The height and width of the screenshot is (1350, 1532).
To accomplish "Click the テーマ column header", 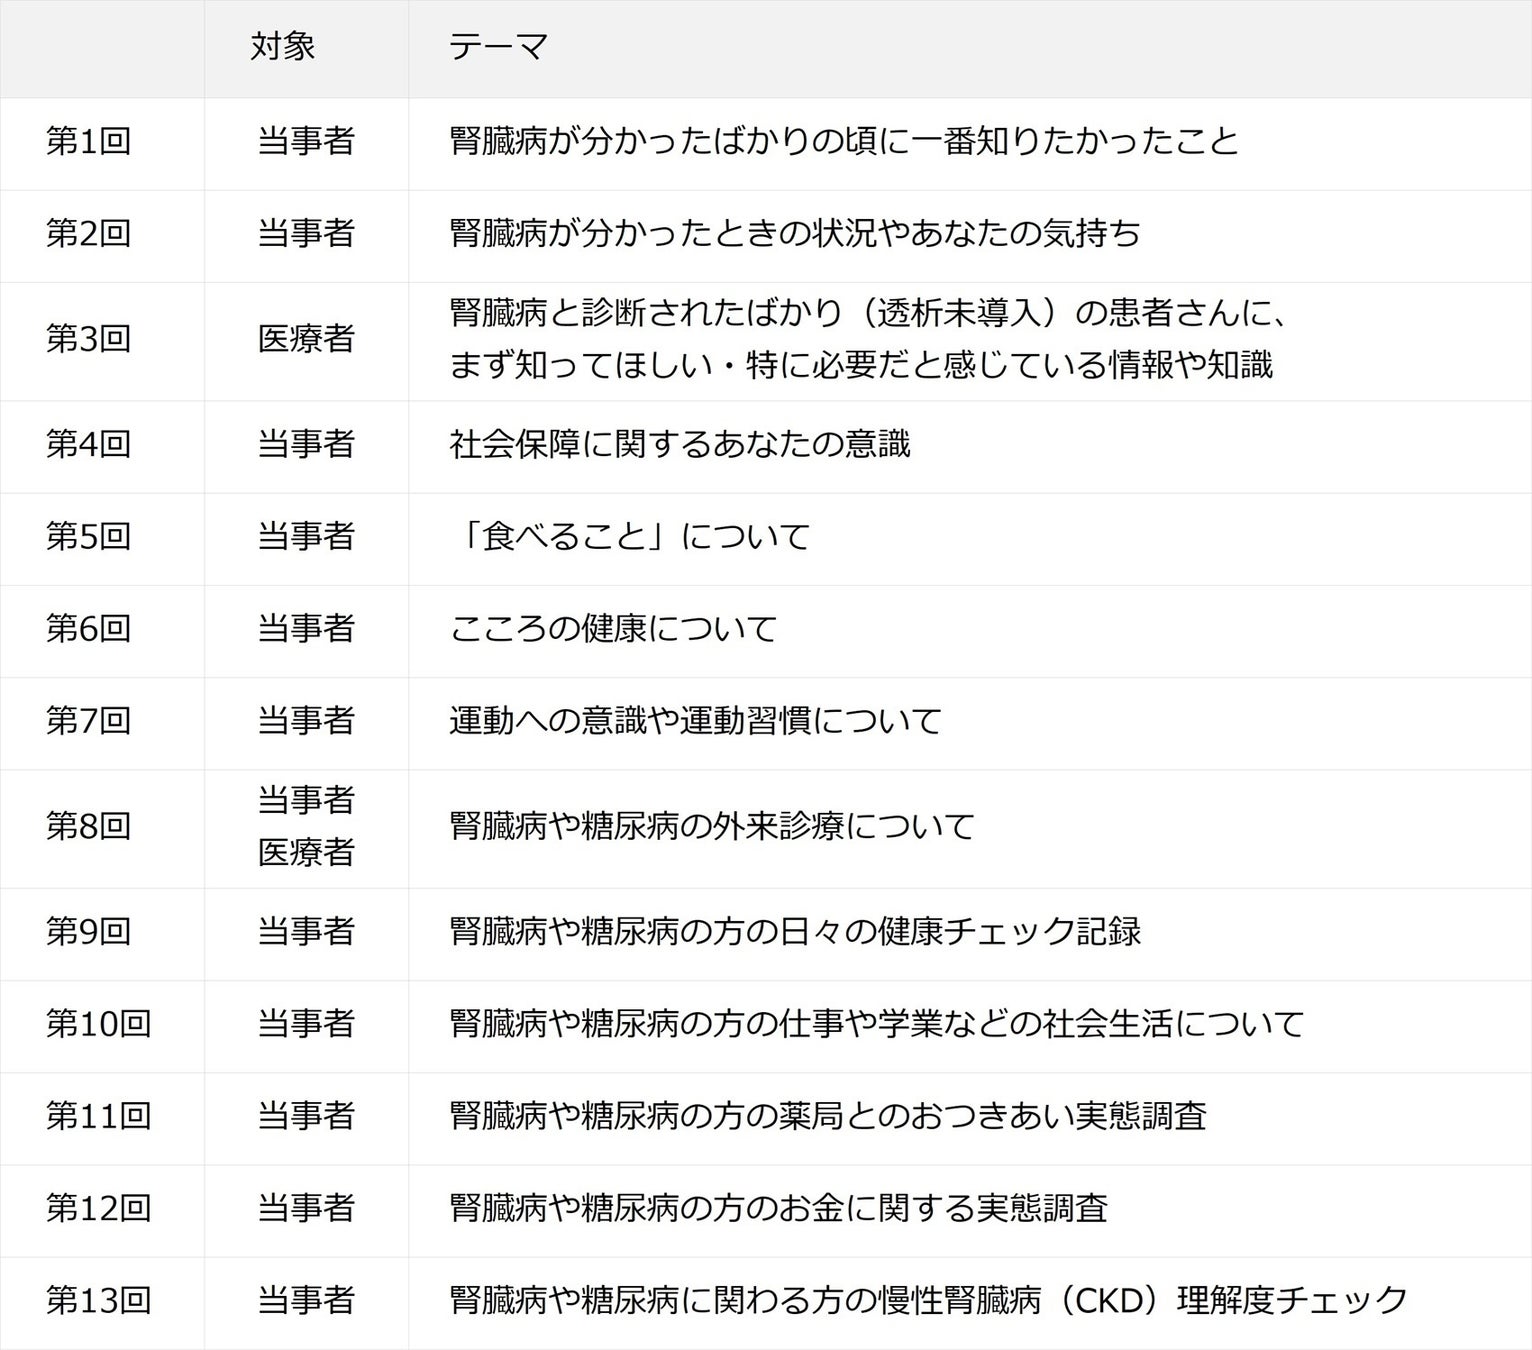I will click(x=498, y=47).
